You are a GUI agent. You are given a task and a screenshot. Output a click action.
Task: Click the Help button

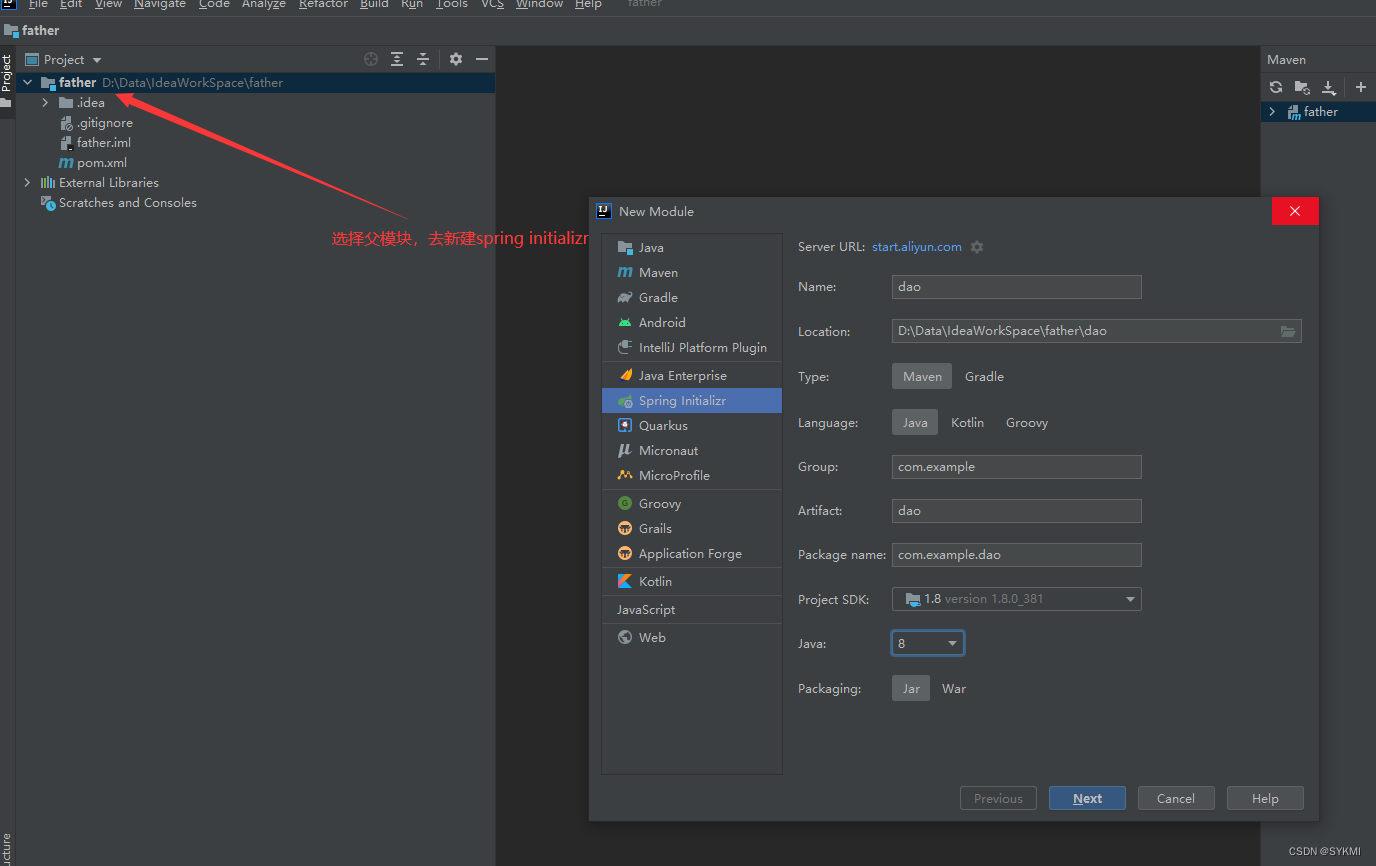tap(1265, 798)
